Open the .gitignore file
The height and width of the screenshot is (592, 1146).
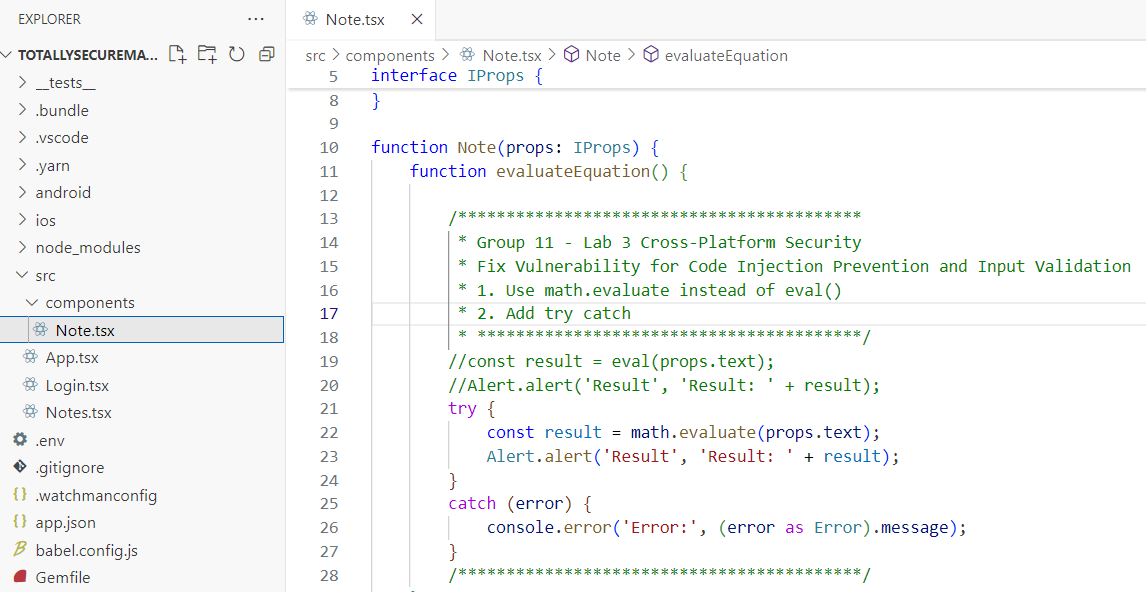[x=69, y=468]
